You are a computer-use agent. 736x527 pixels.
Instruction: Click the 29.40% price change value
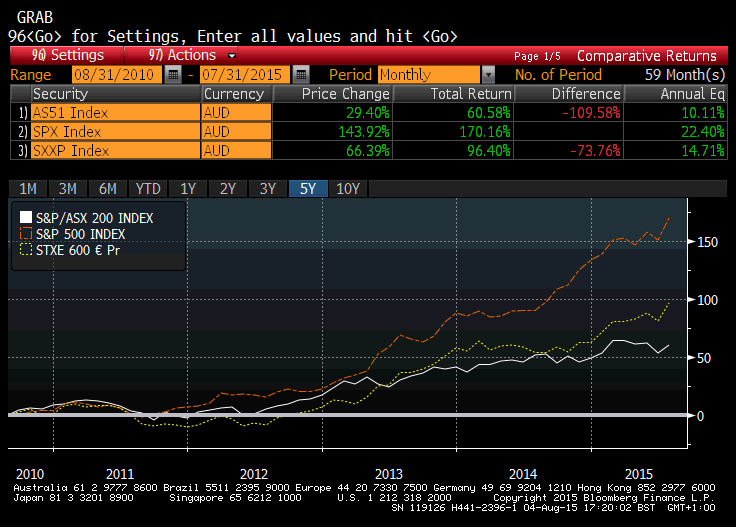coord(368,113)
